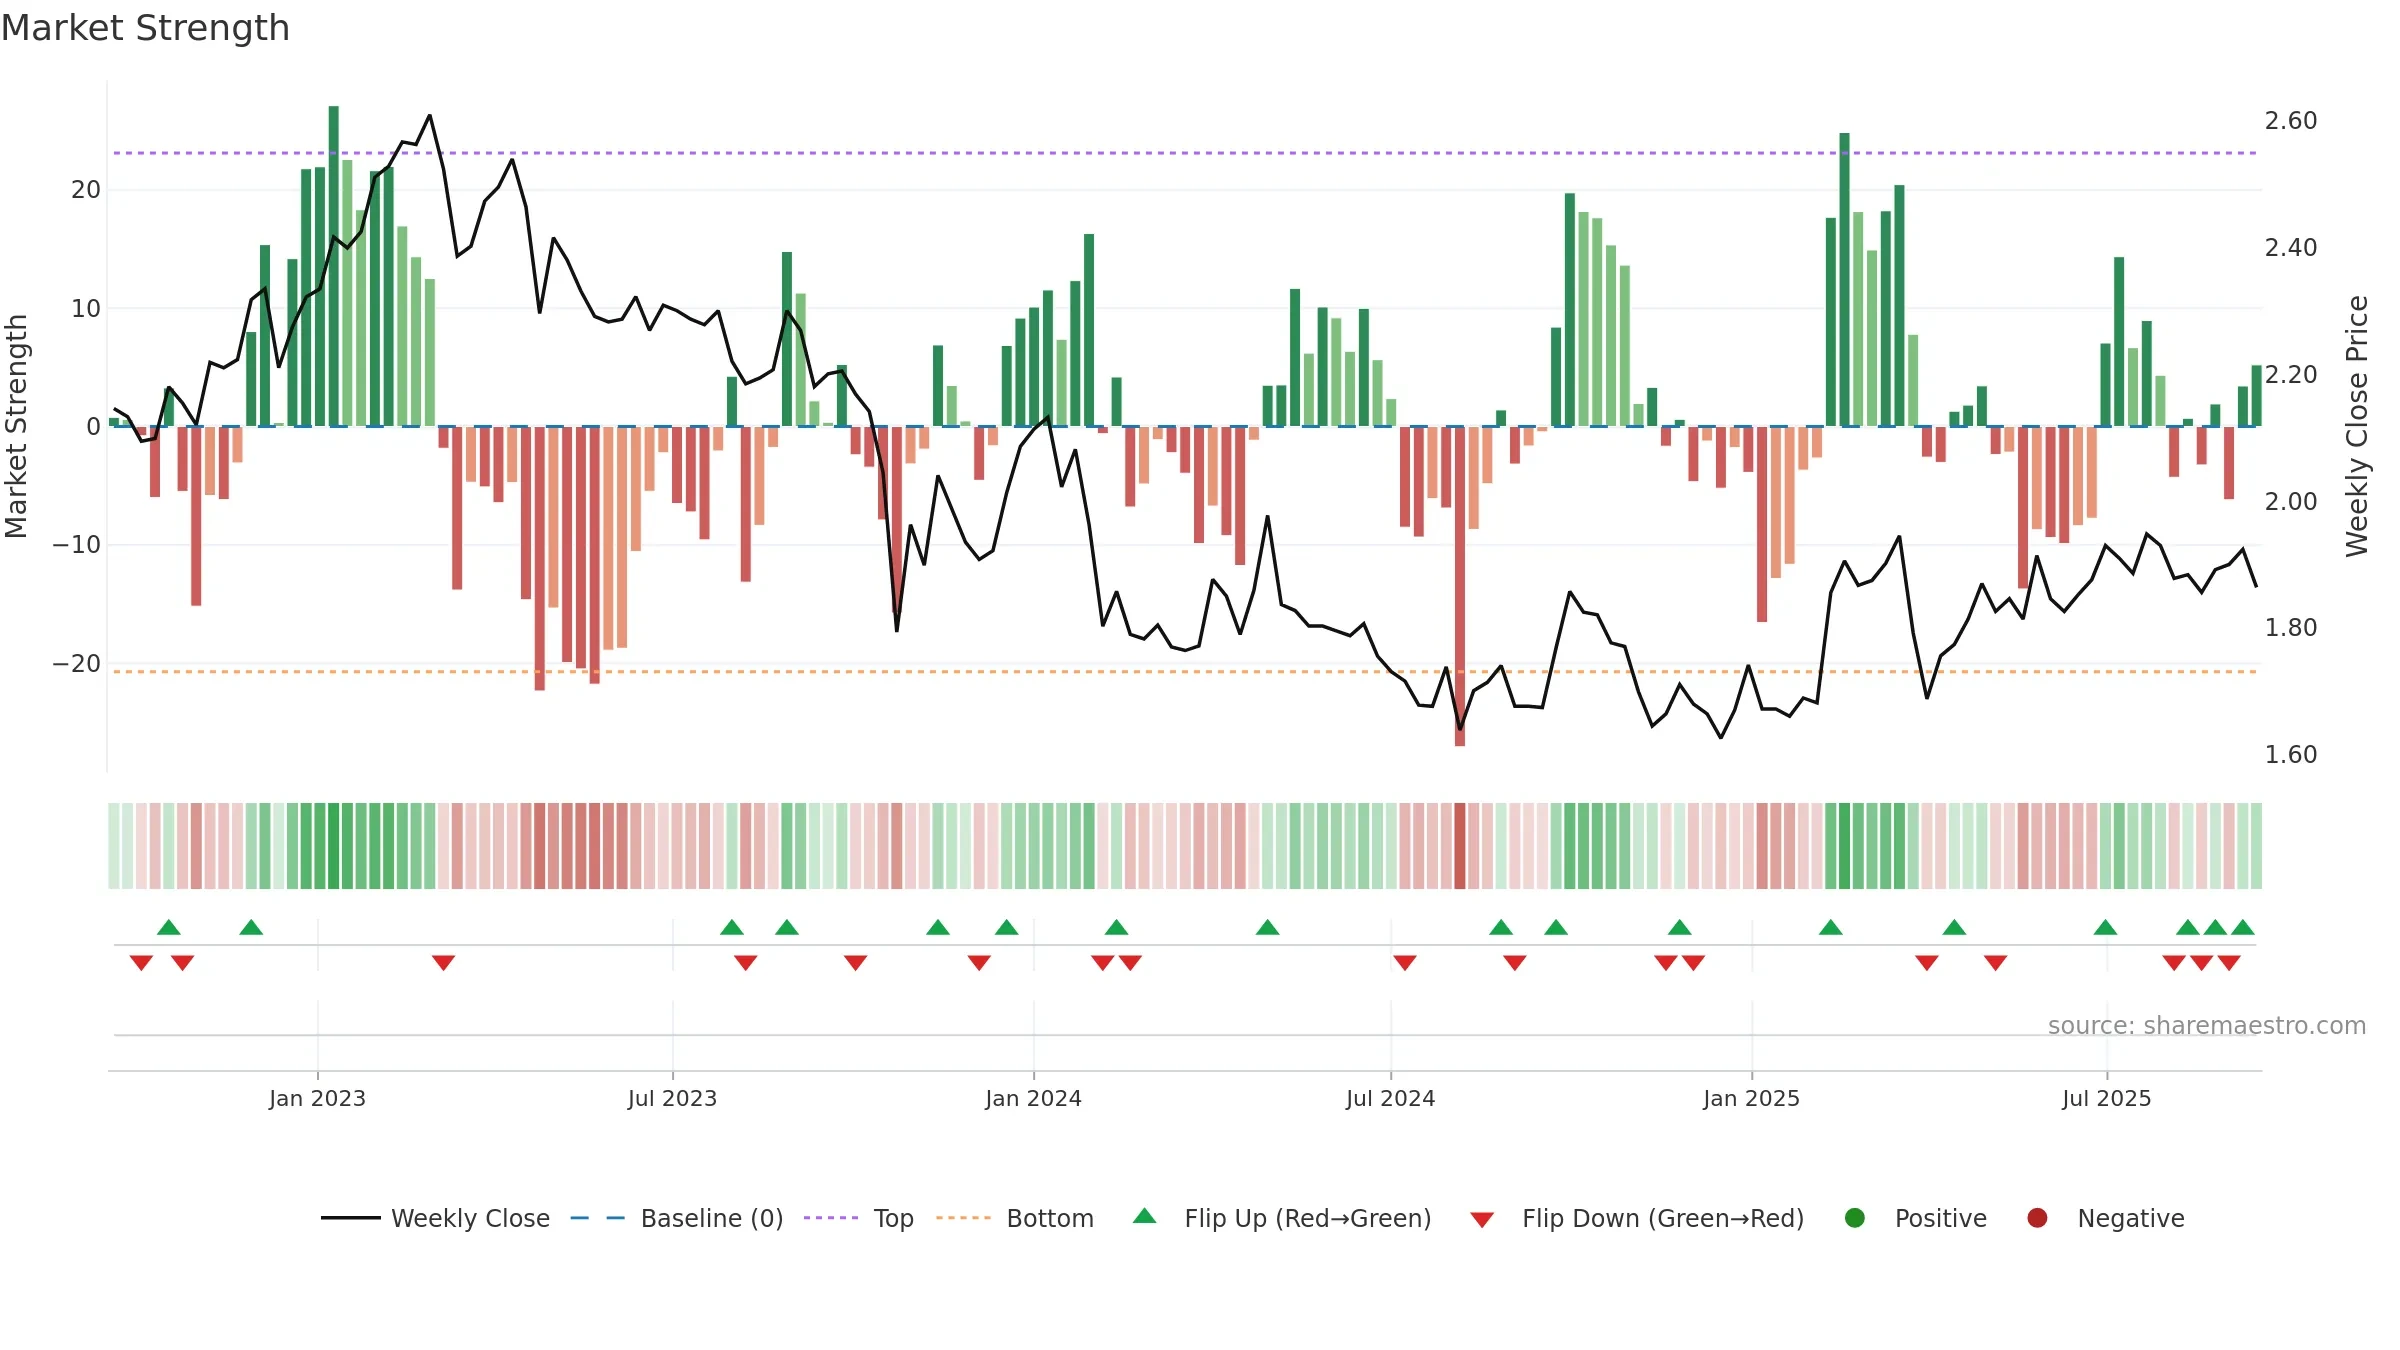
Task: Click the red Flip Down legend triangle
Action: click(1483, 1220)
